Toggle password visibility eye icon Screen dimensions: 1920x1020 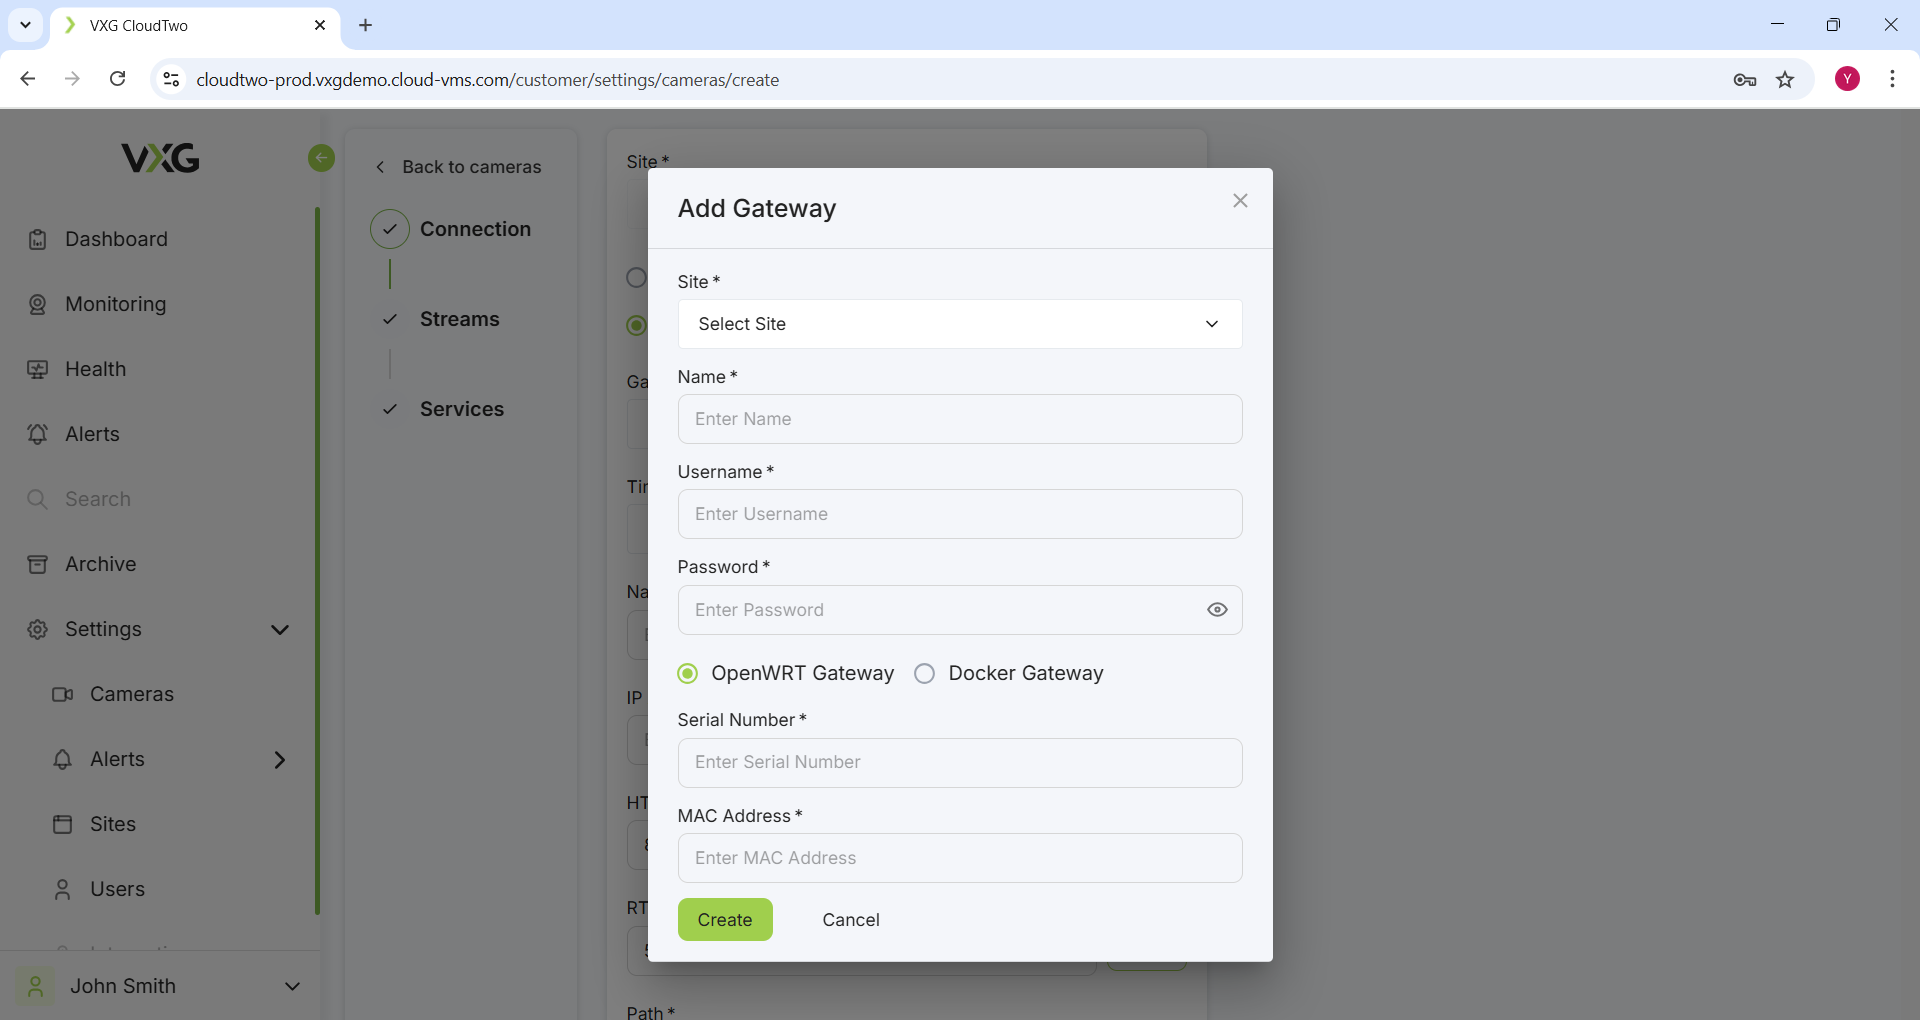tap(1216, 610)
